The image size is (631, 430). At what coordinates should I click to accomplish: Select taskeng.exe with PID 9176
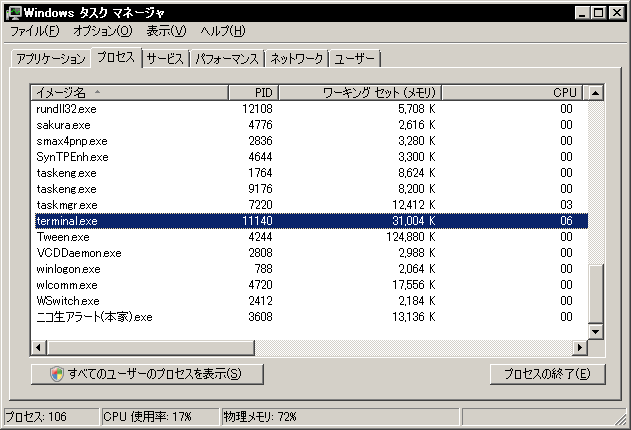[311, 189]
